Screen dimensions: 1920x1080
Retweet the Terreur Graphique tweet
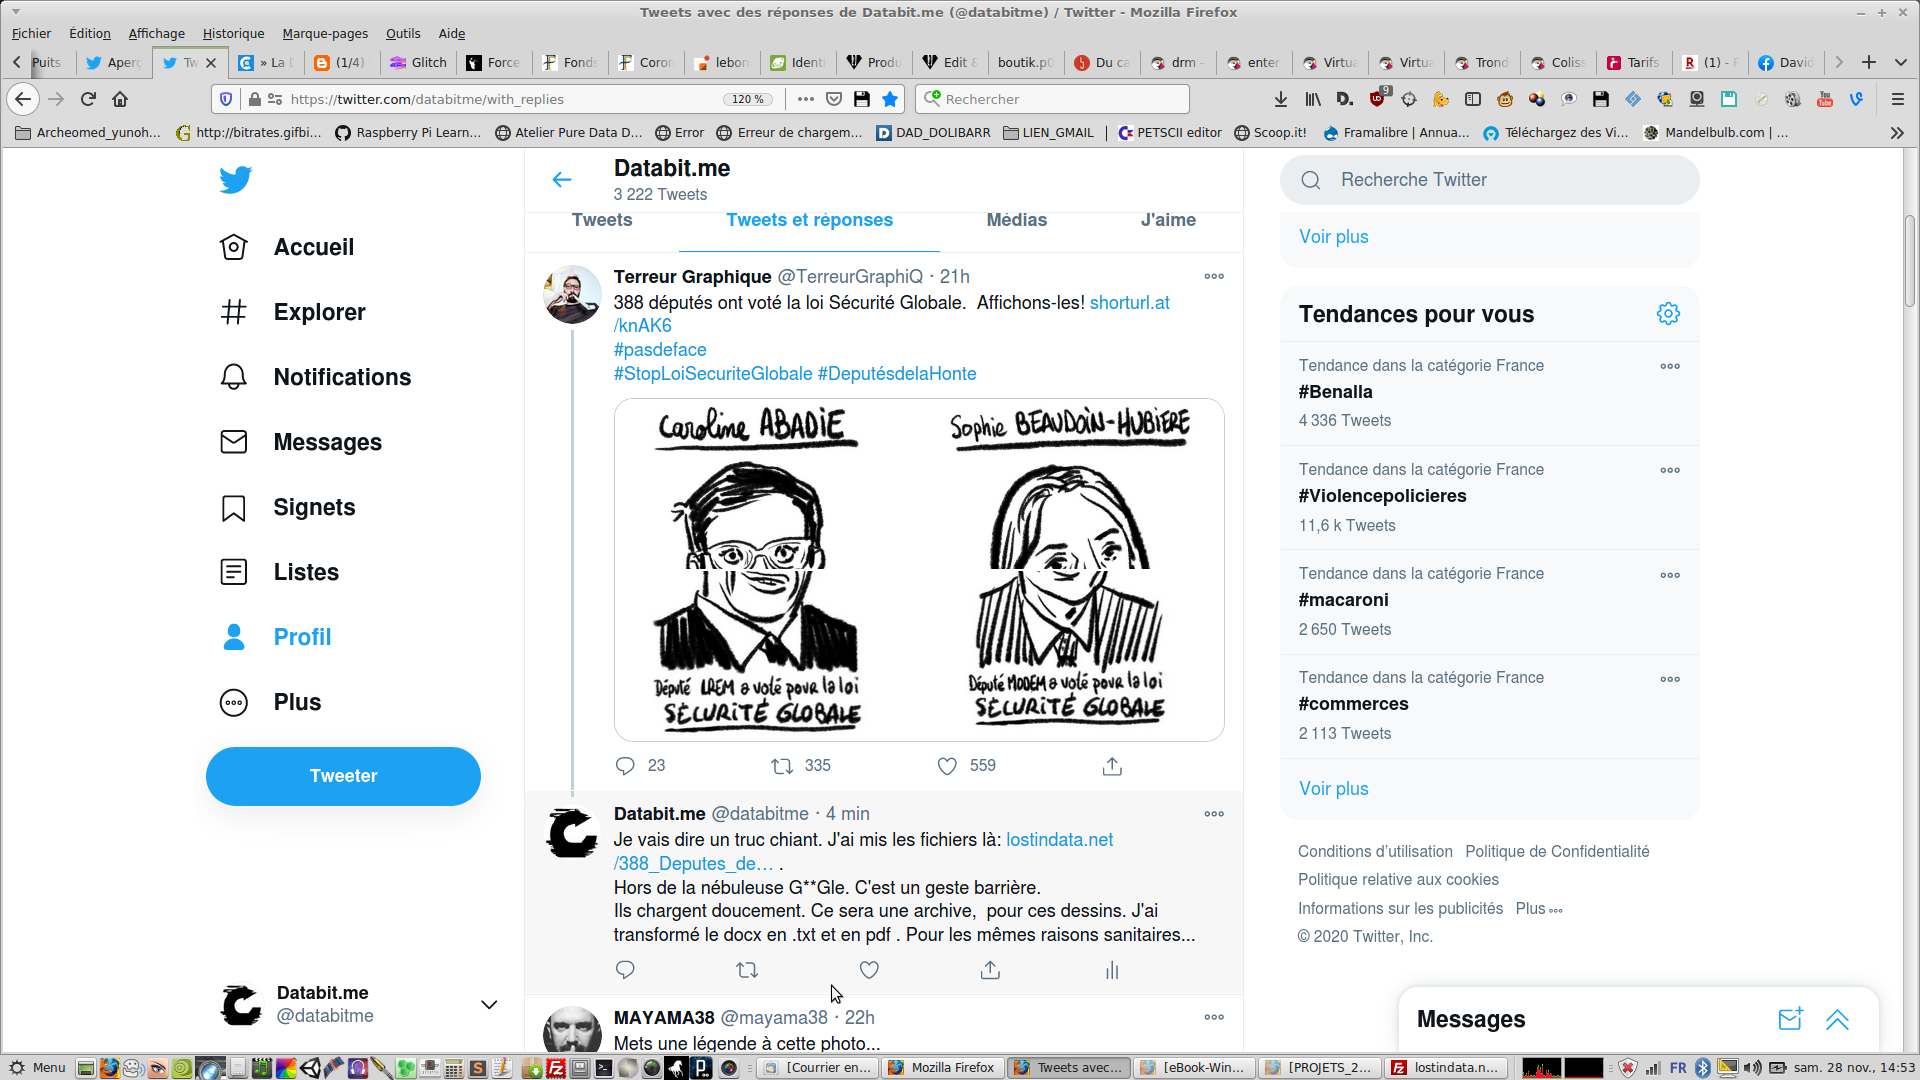point(782,766)
